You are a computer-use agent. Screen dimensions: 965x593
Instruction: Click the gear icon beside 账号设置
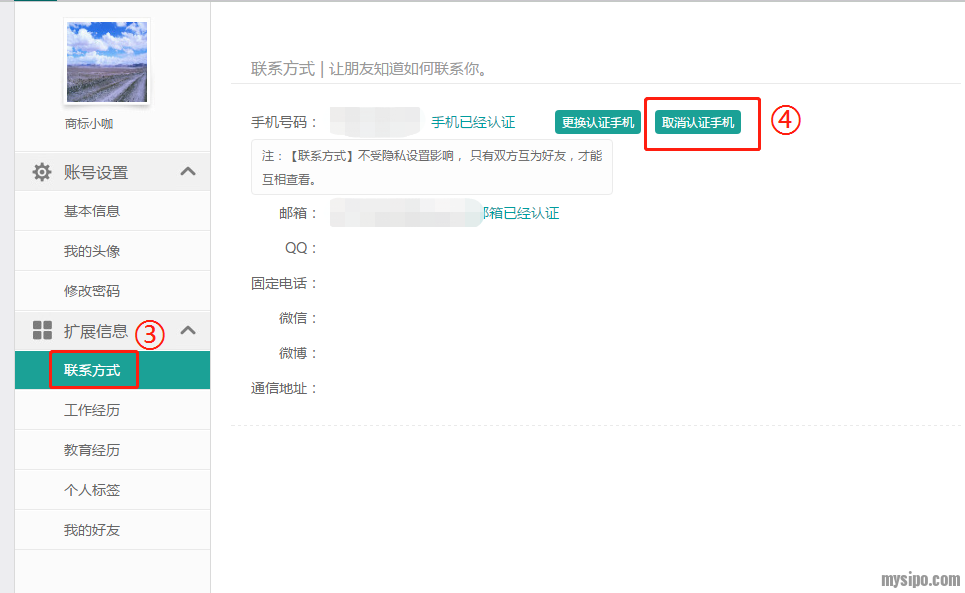pyautogui.click(x=41, y=172)
